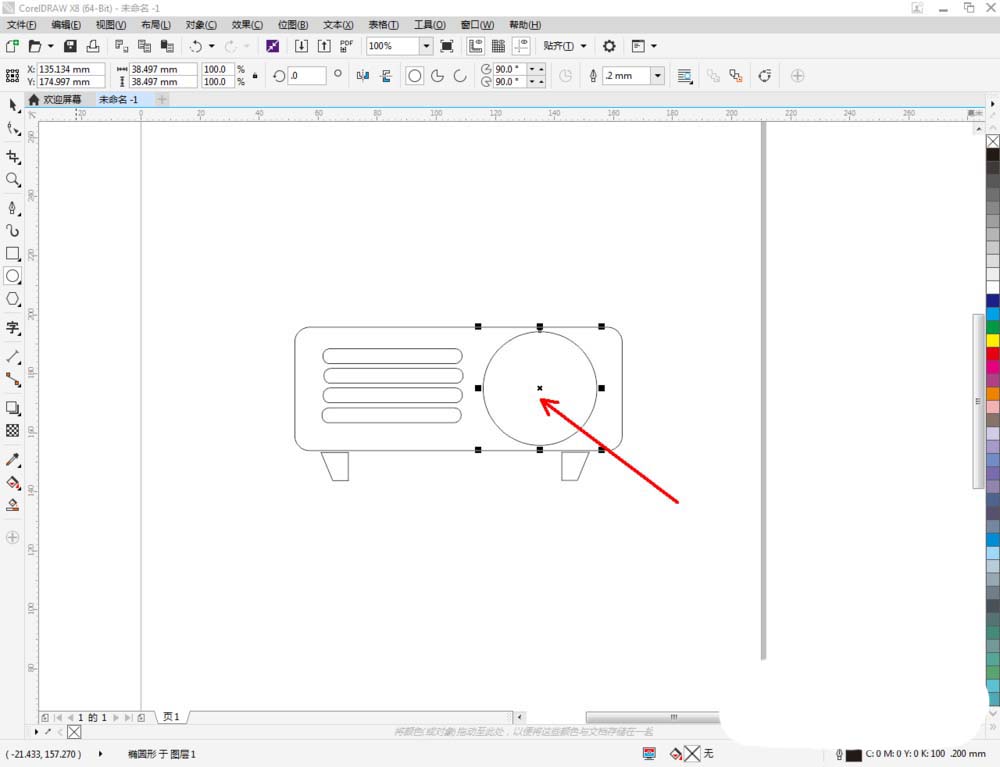Select the Polygon tool
Image resolution: width=1000 pixels, height=767 pixels.
(13, 299)
